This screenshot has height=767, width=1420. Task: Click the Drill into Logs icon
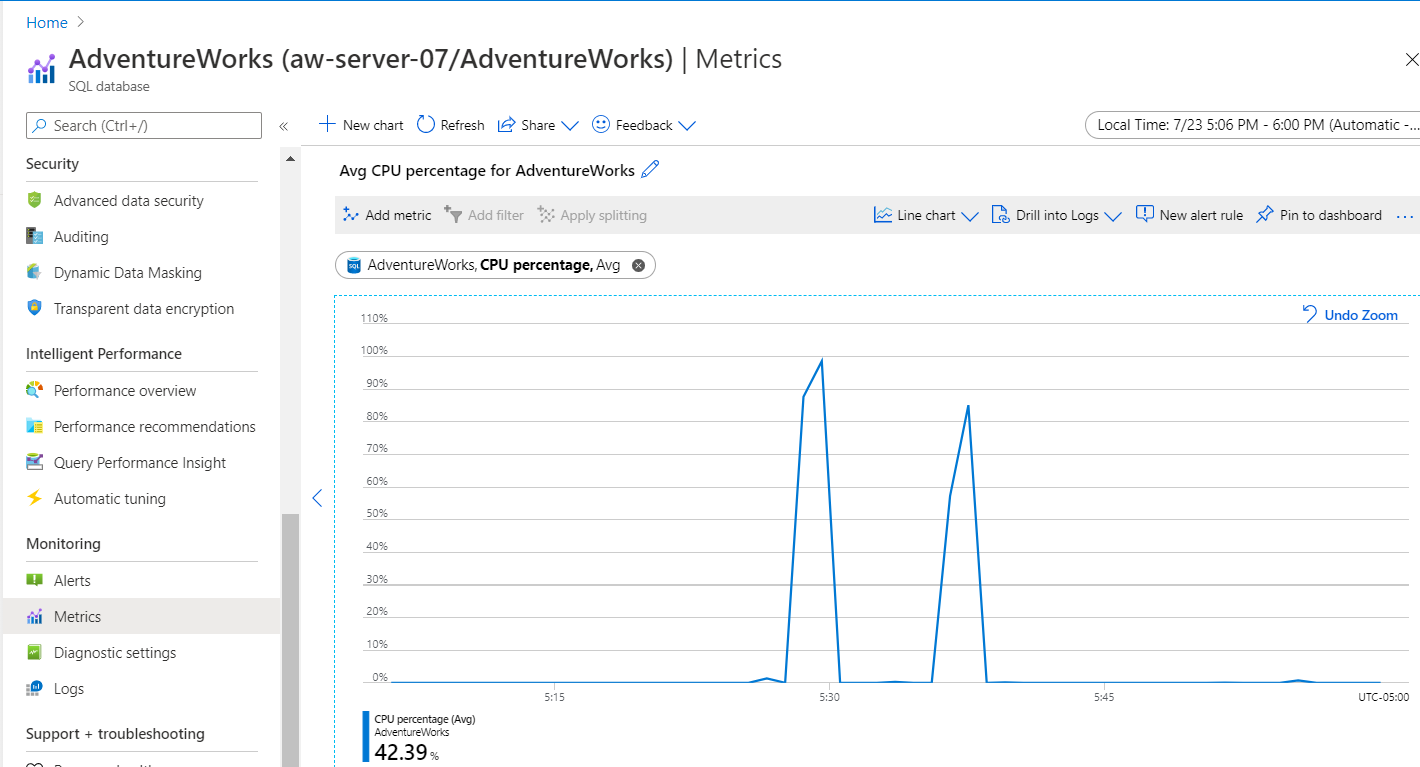pos(1000,214)
